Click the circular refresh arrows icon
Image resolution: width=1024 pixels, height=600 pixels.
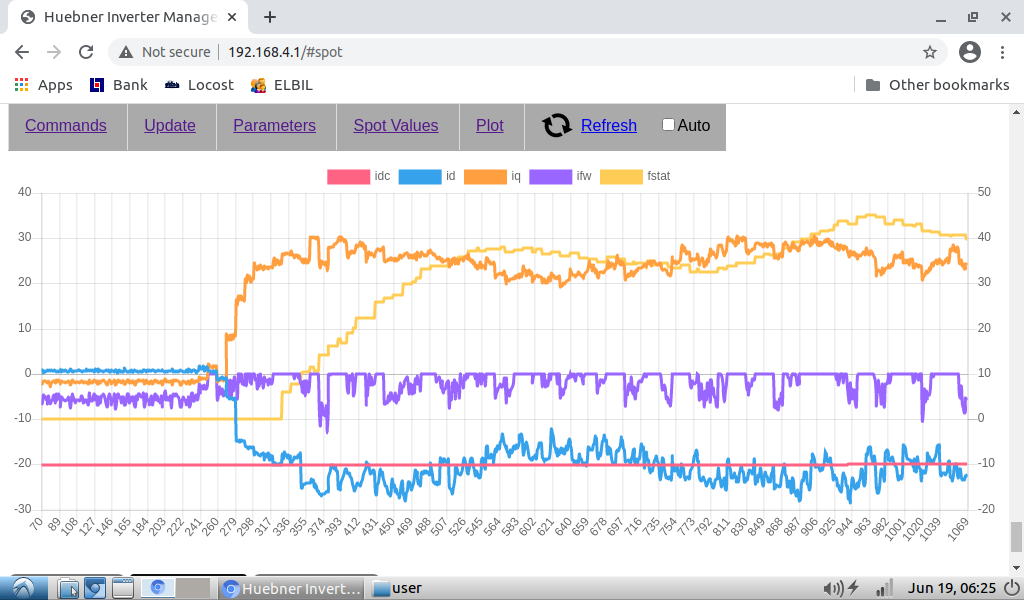[557, 125]
